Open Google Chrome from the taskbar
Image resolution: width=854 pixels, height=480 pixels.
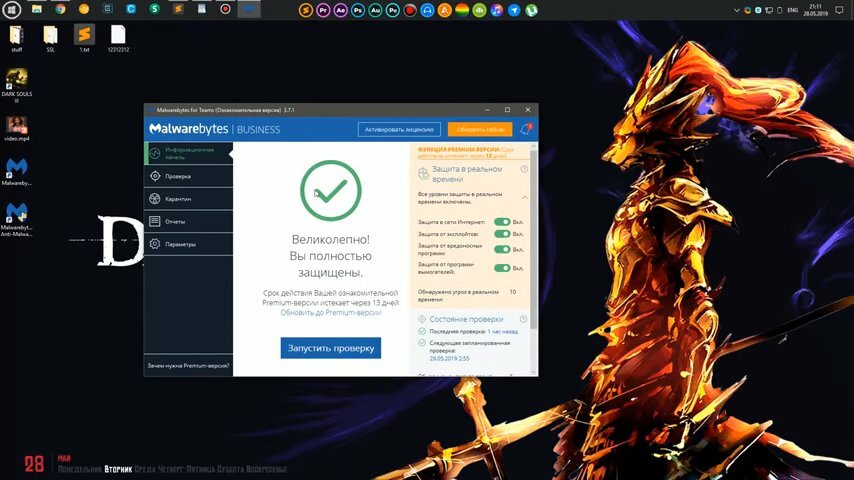coord(60,9)
